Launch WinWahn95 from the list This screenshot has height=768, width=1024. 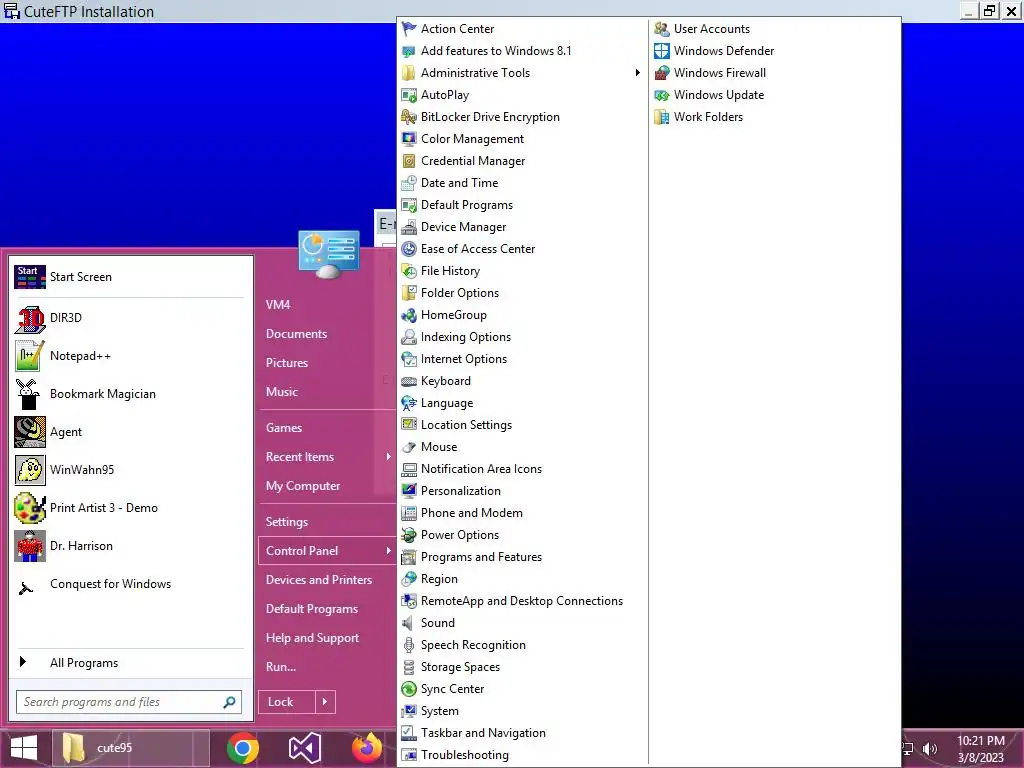(131, 470)
